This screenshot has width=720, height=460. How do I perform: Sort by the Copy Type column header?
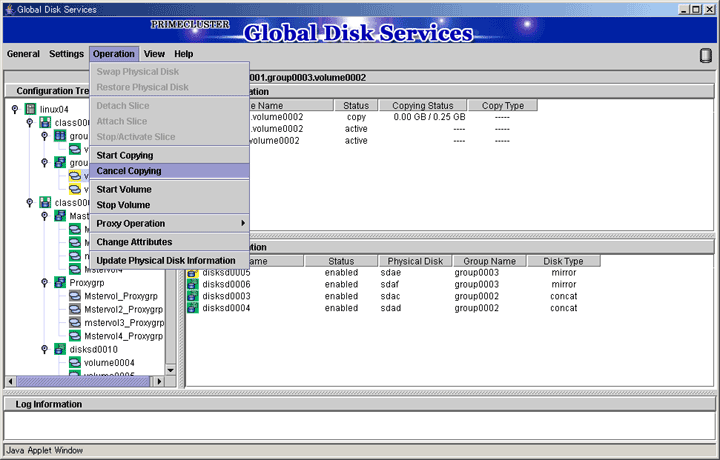click(x=503, y=106)
